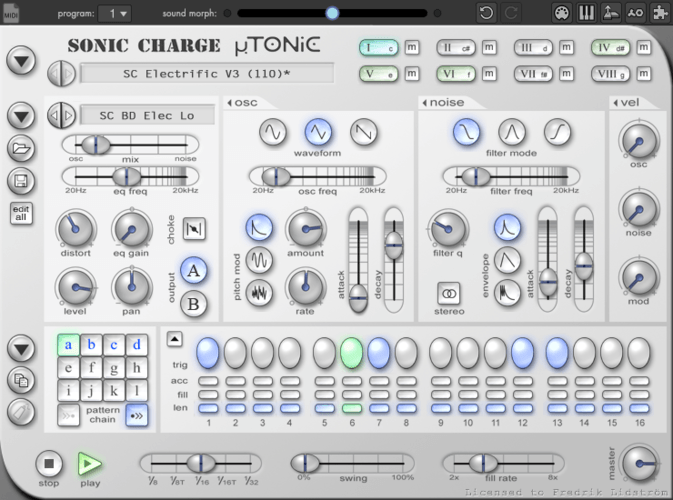The width and height of the screenshot is (673, 500).
Task: Choose noise pitch mod mode
Action: 259,293
